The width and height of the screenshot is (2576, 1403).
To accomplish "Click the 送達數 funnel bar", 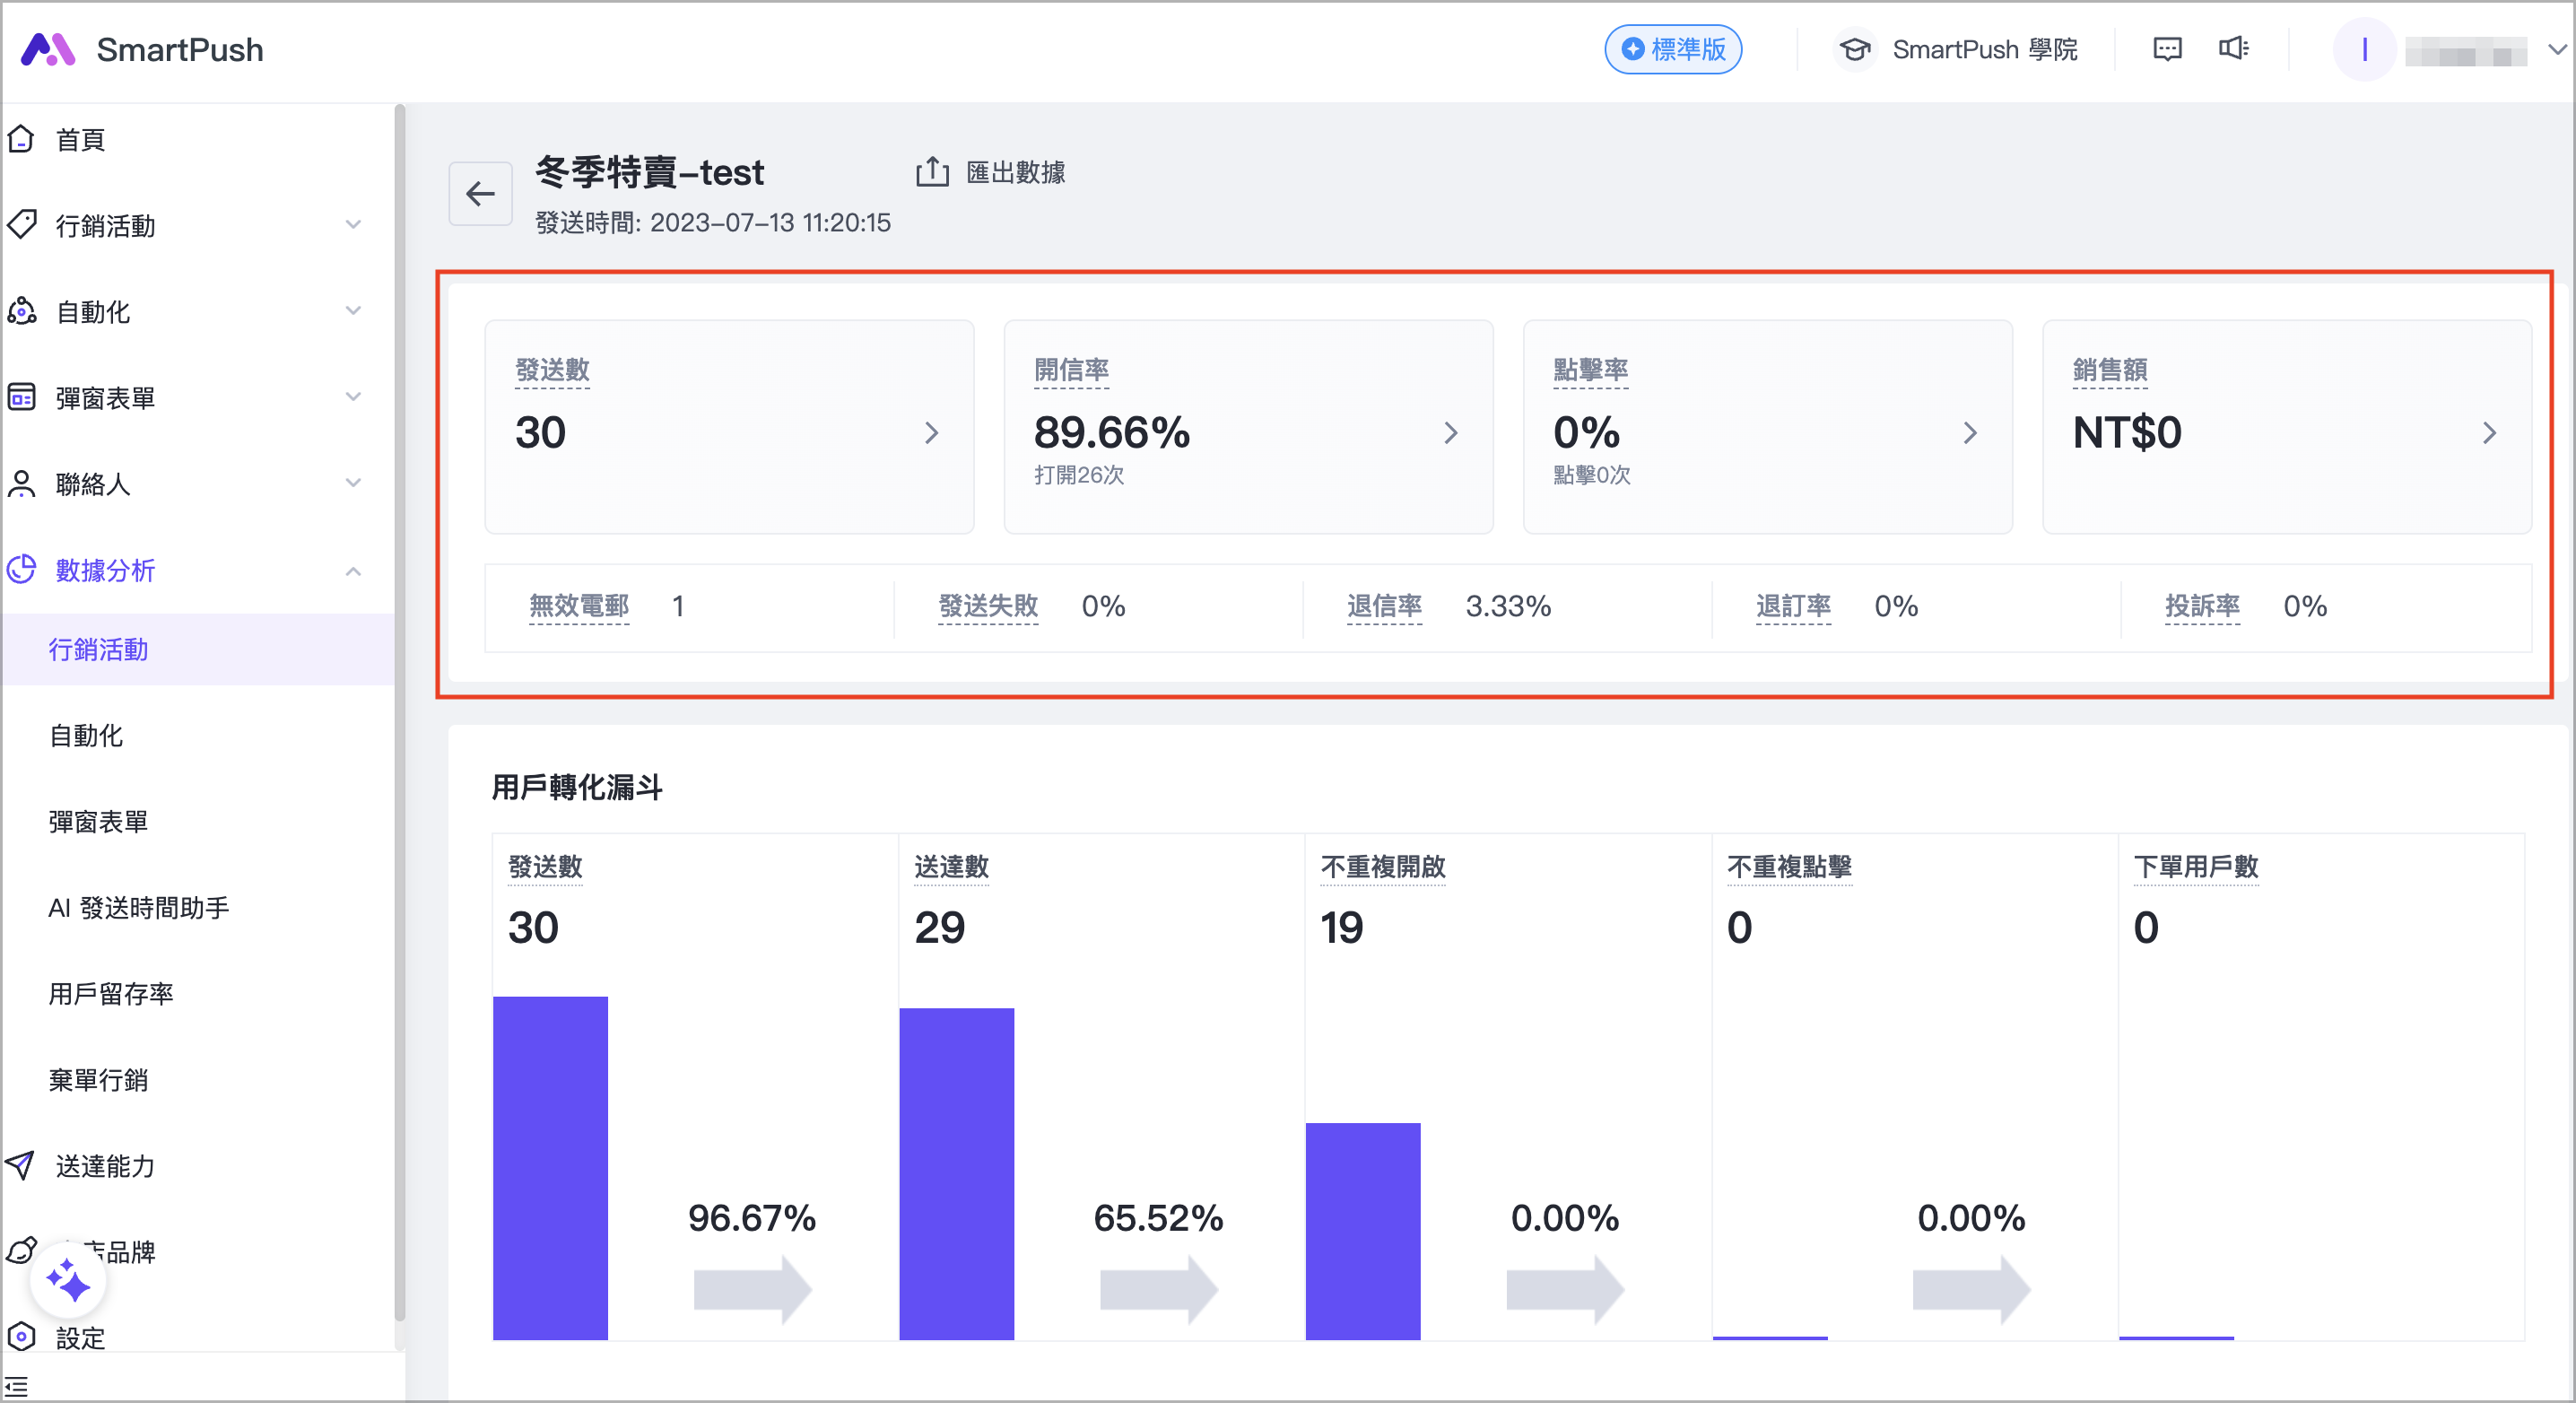I will pos(956,1174).
